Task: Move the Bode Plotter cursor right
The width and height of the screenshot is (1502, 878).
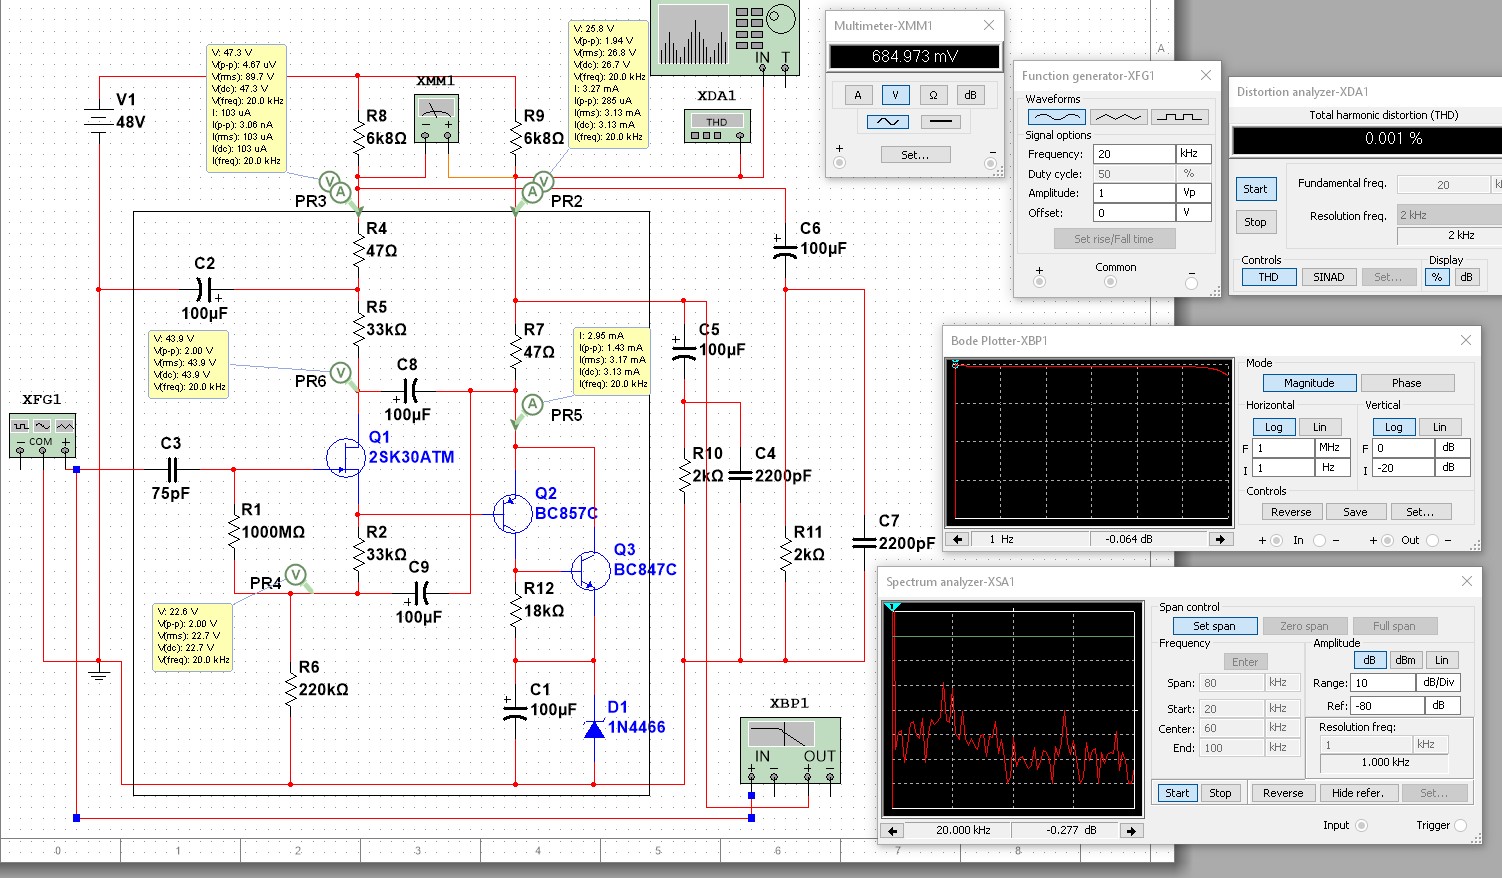Action: [1220, 539]
